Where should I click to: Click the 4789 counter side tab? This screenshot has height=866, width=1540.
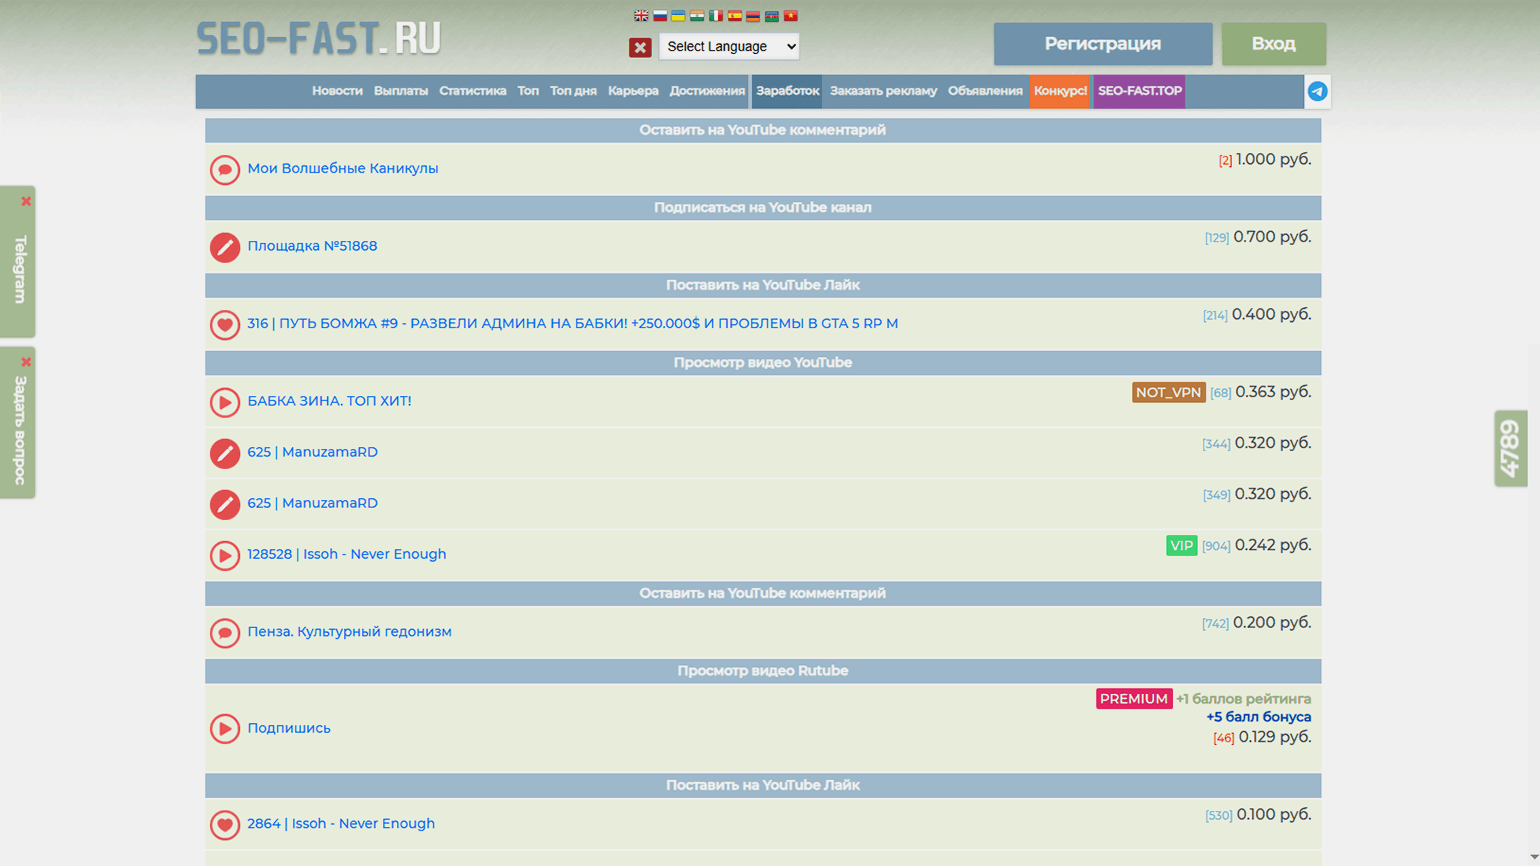click(x=1510, y=448)
